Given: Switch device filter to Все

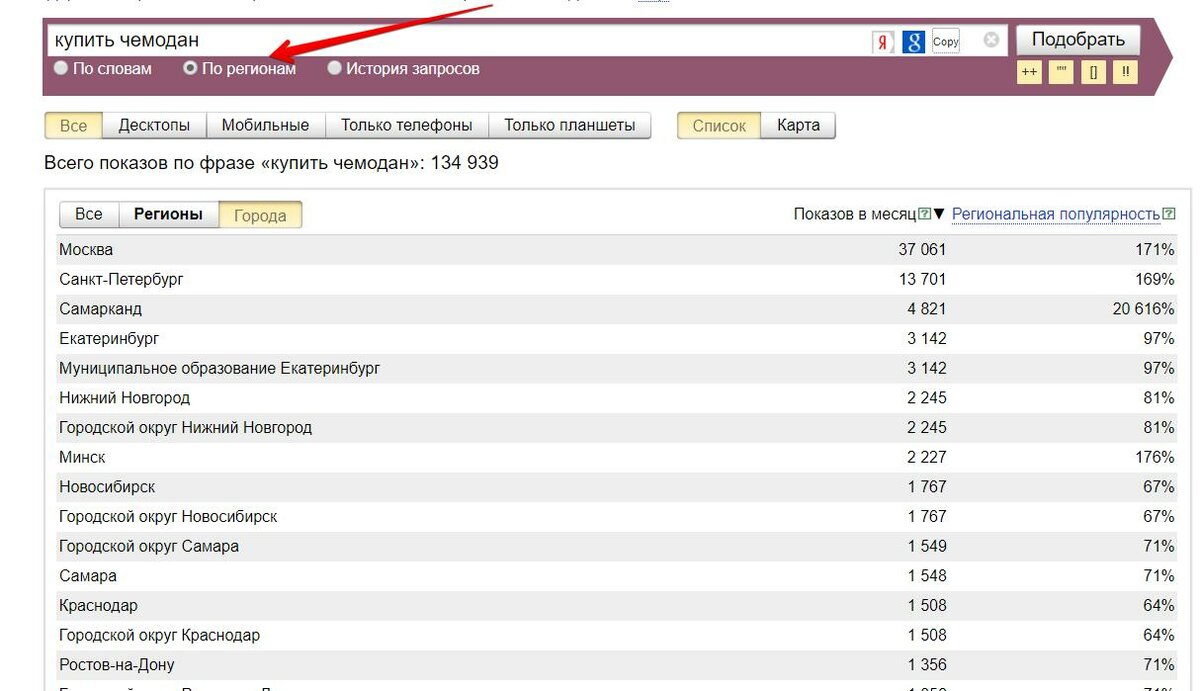Looking at the screenshot, I should pos(73,126).
